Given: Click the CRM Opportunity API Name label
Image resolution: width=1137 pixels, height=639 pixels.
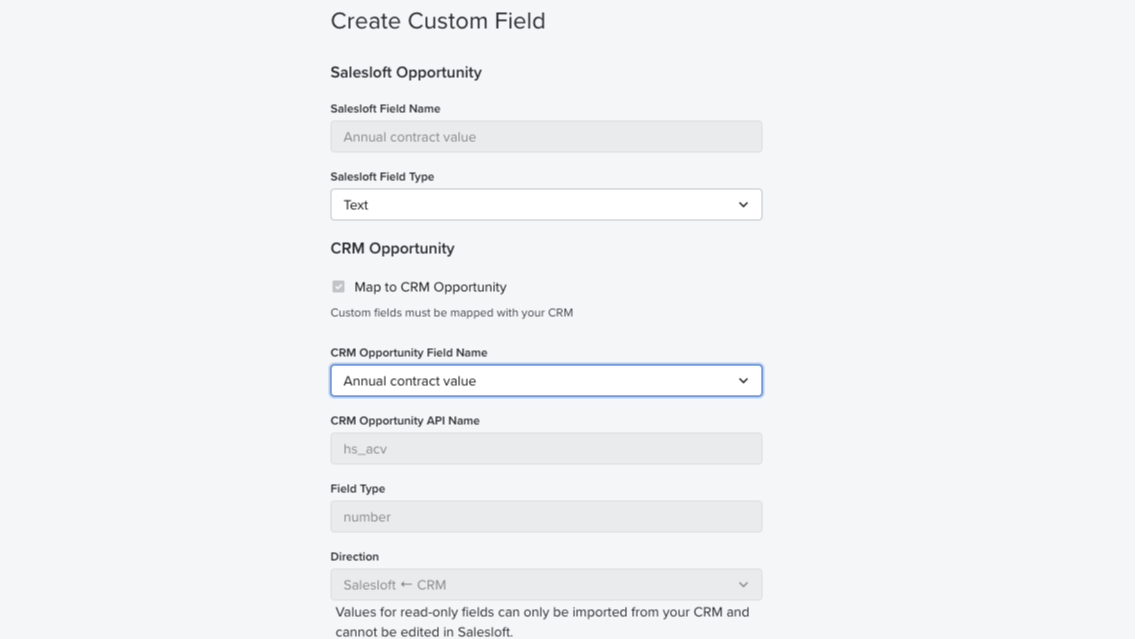Looking at the screenshot, I should point(405,421).
